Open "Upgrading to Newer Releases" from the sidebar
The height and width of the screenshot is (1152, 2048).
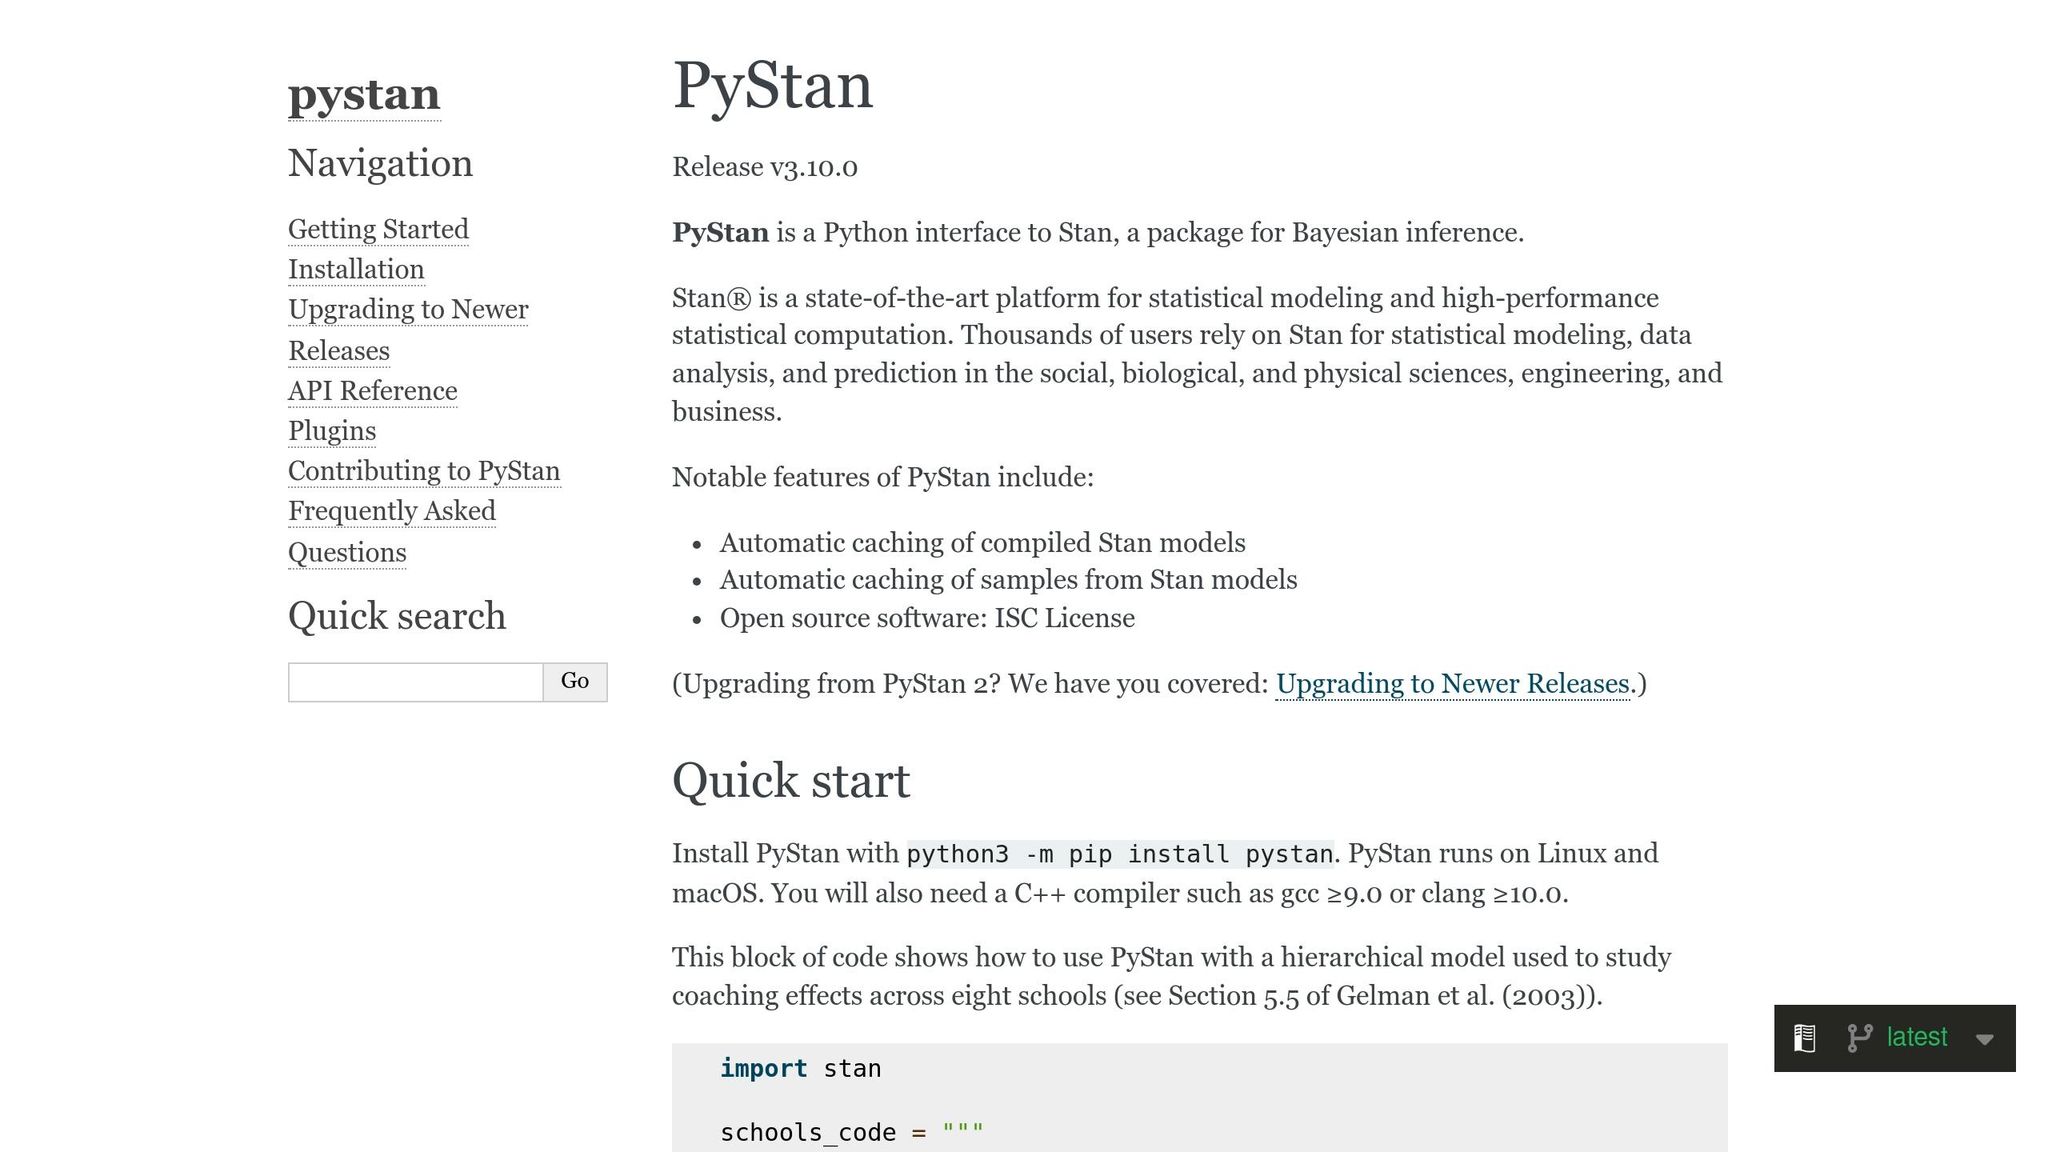coord(408,310)
